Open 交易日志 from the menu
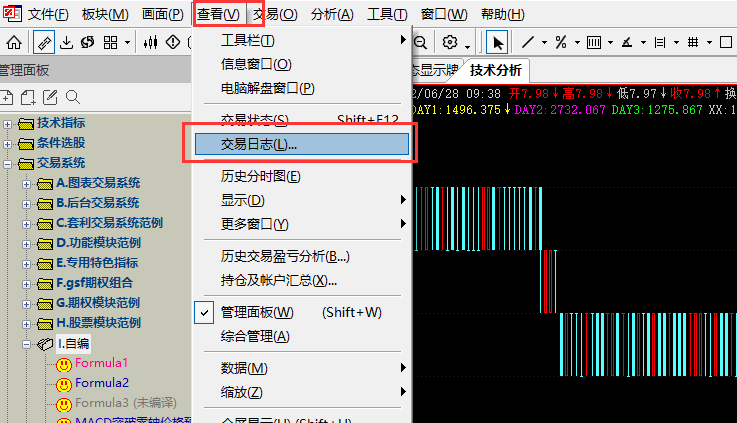Image resolution: width=737 pixels, height=423 pixels. coord(259,144)
